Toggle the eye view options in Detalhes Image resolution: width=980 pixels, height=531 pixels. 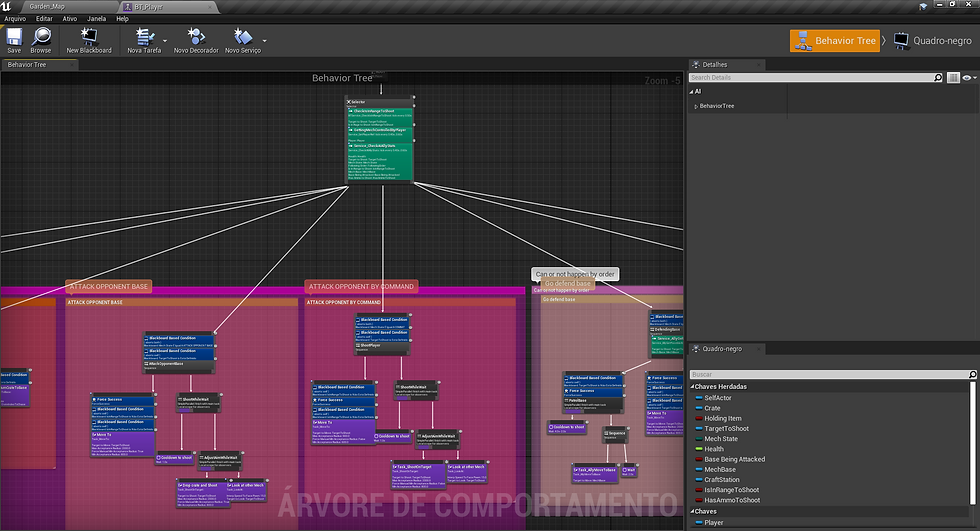click(x=968, y=77)
